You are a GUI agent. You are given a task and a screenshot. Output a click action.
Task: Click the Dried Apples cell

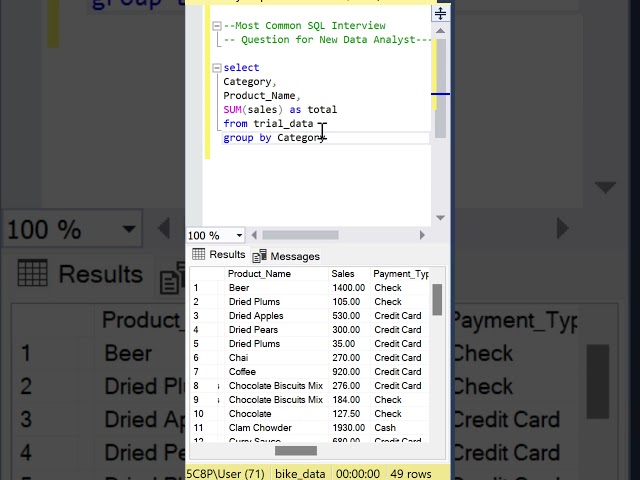[256, 316]
